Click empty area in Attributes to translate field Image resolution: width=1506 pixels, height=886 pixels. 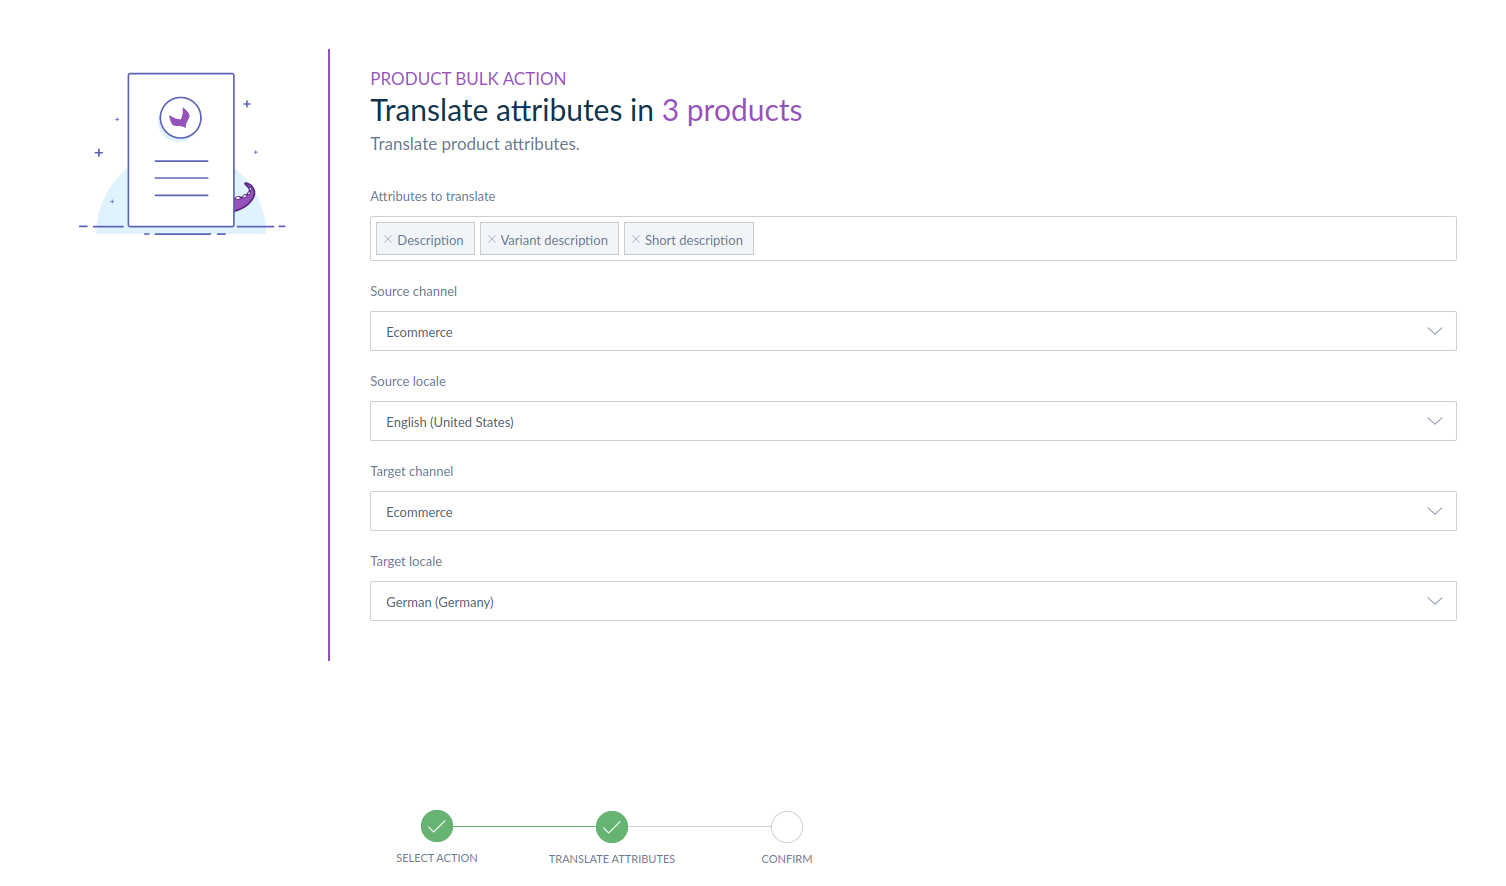pos(1100,239)
